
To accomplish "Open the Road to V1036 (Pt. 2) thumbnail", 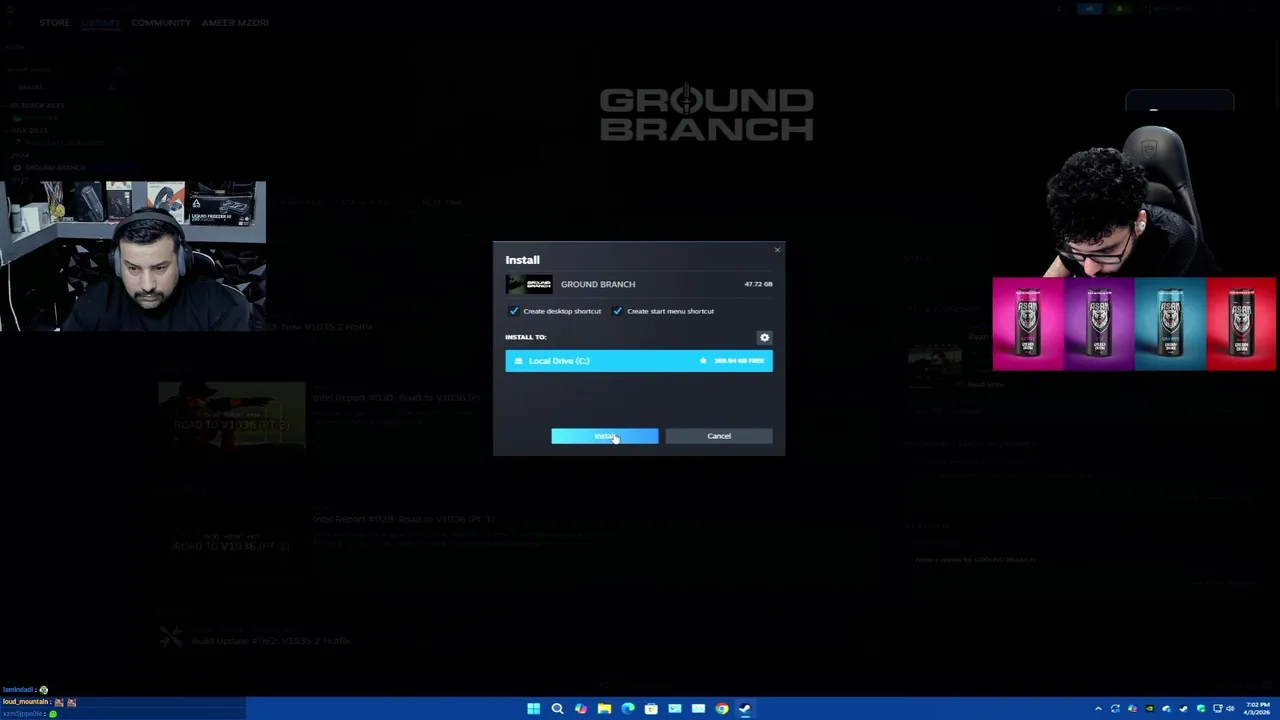I will point(232,415).
